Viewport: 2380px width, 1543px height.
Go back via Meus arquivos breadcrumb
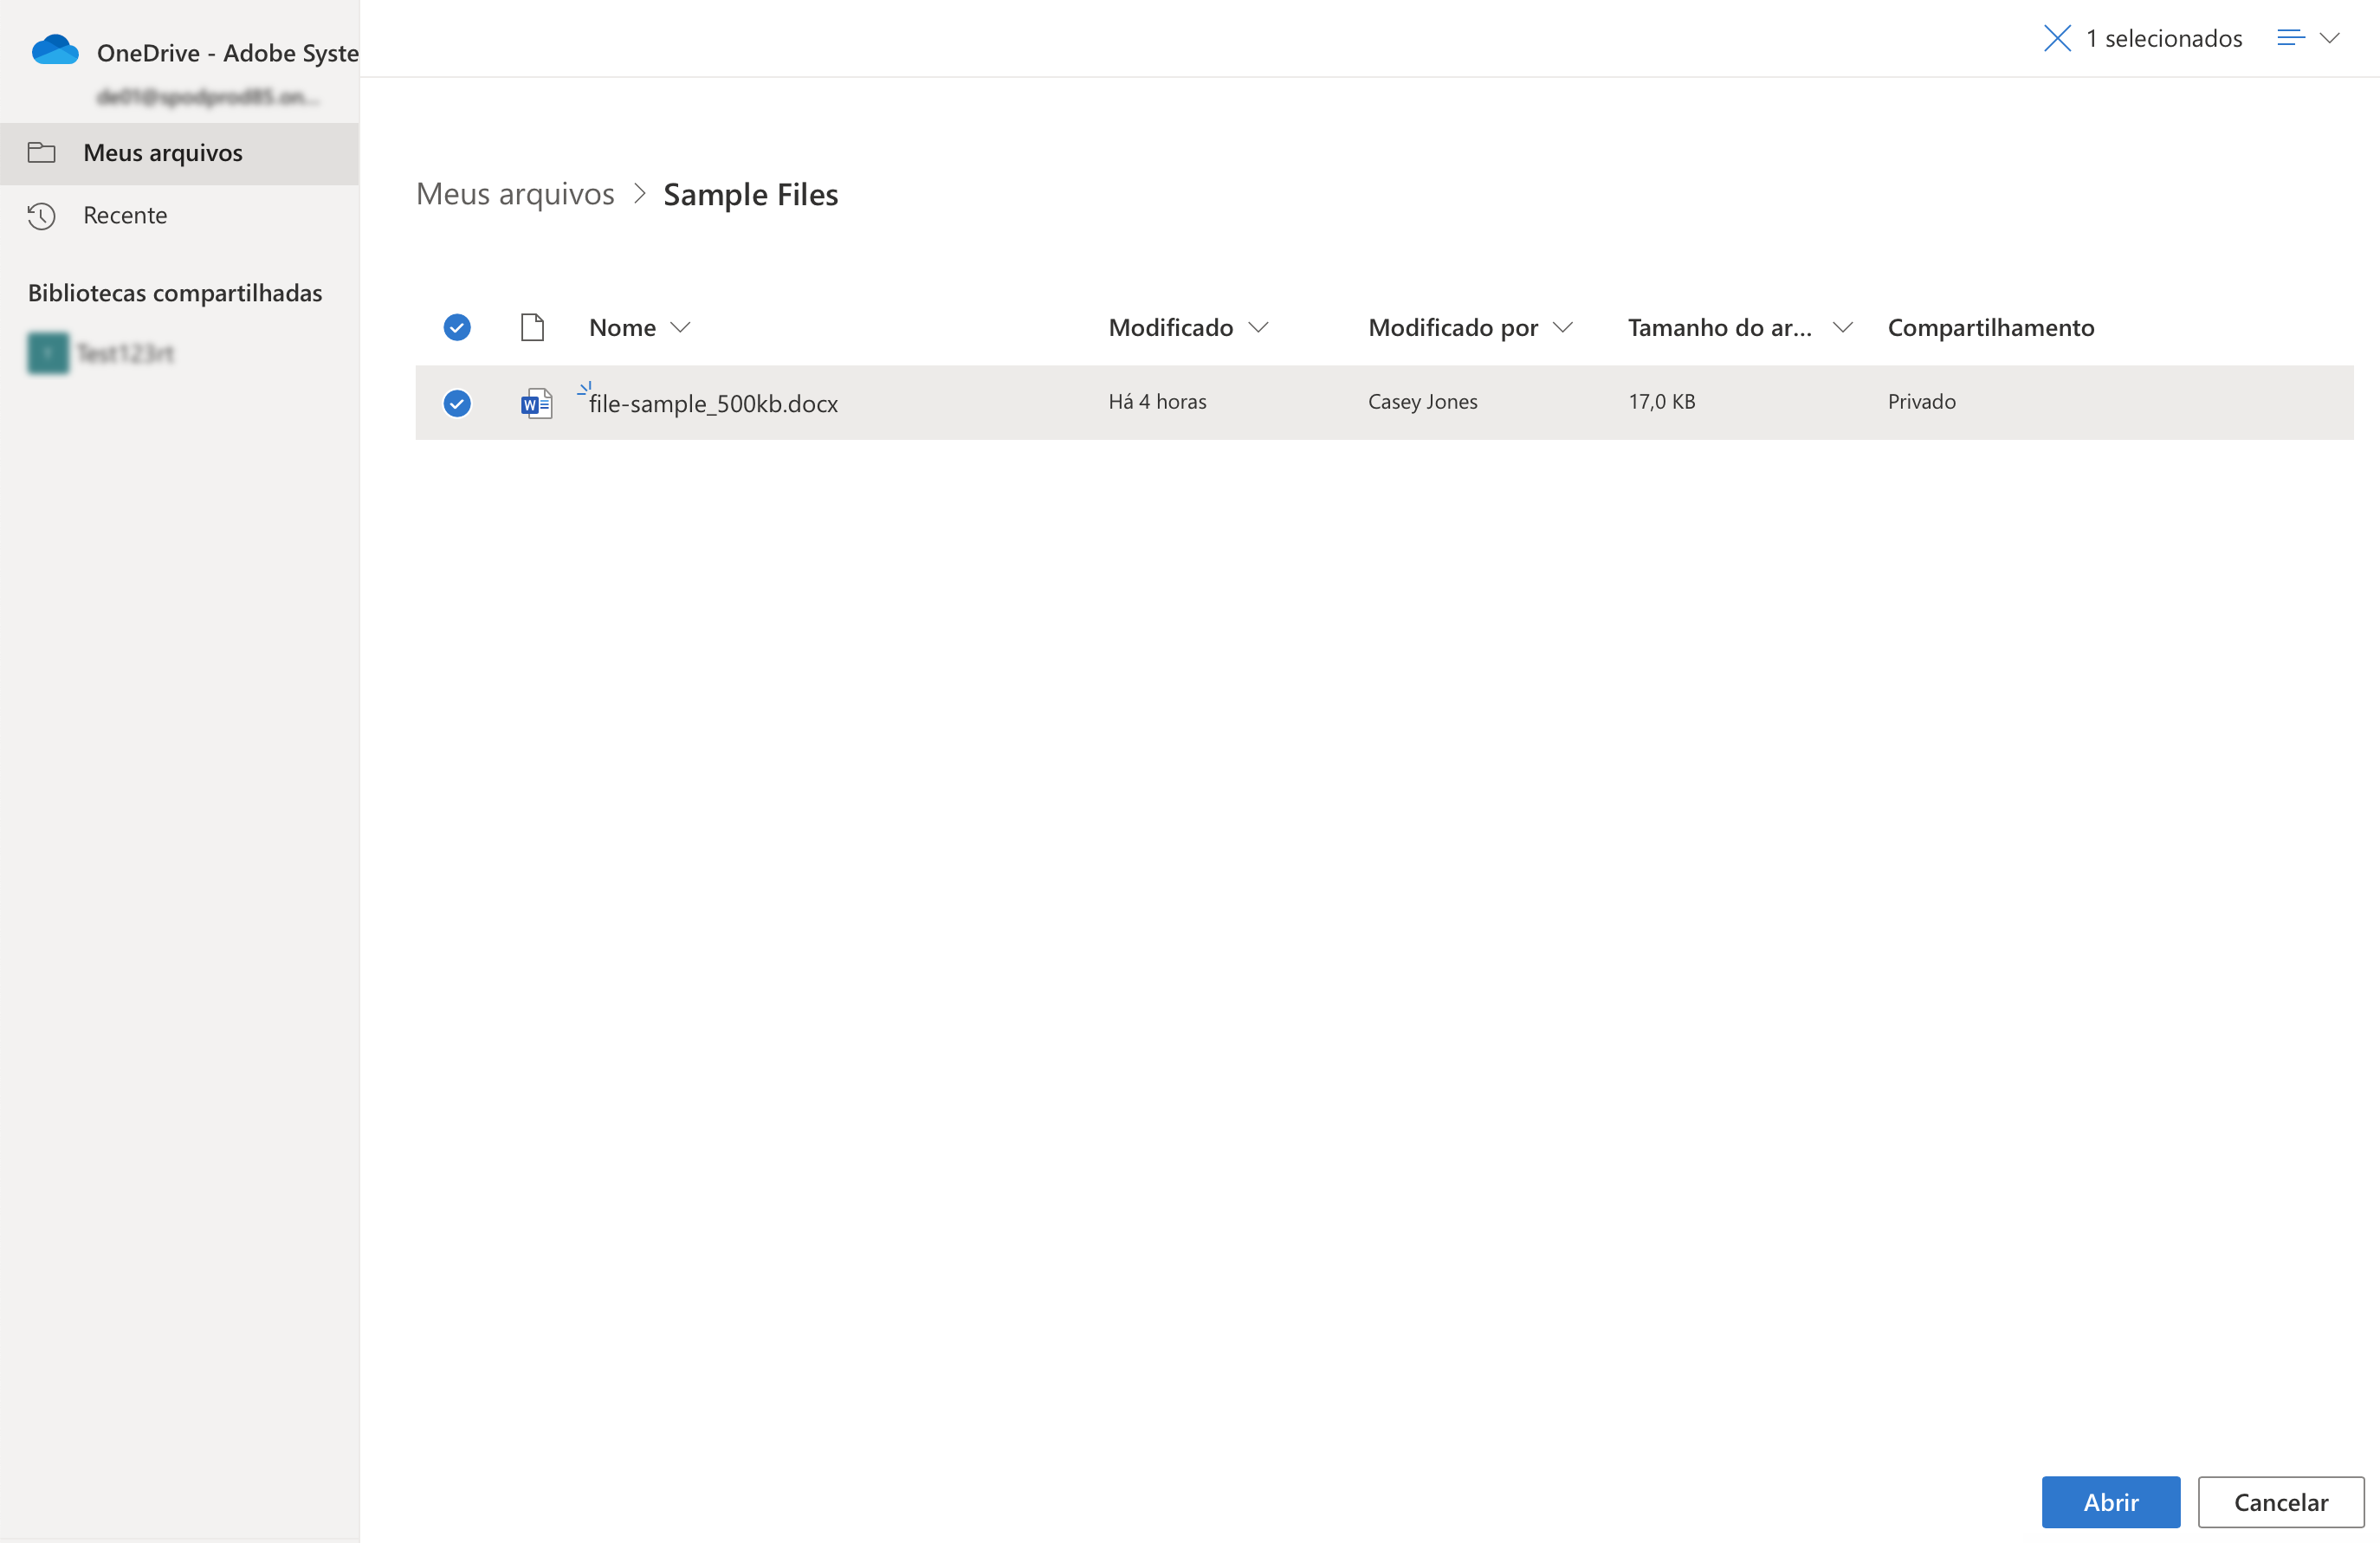coord(515,194)
